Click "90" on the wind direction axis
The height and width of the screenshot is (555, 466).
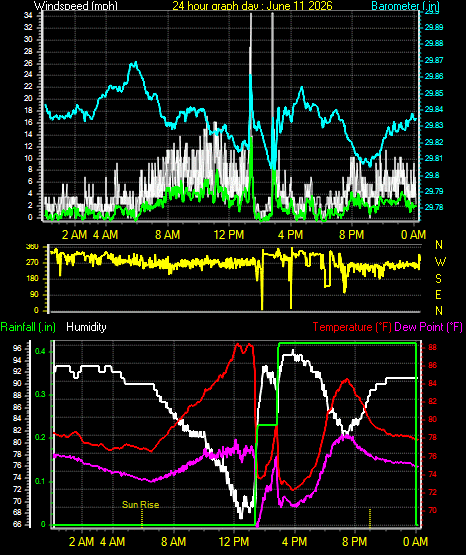[34, 295]
